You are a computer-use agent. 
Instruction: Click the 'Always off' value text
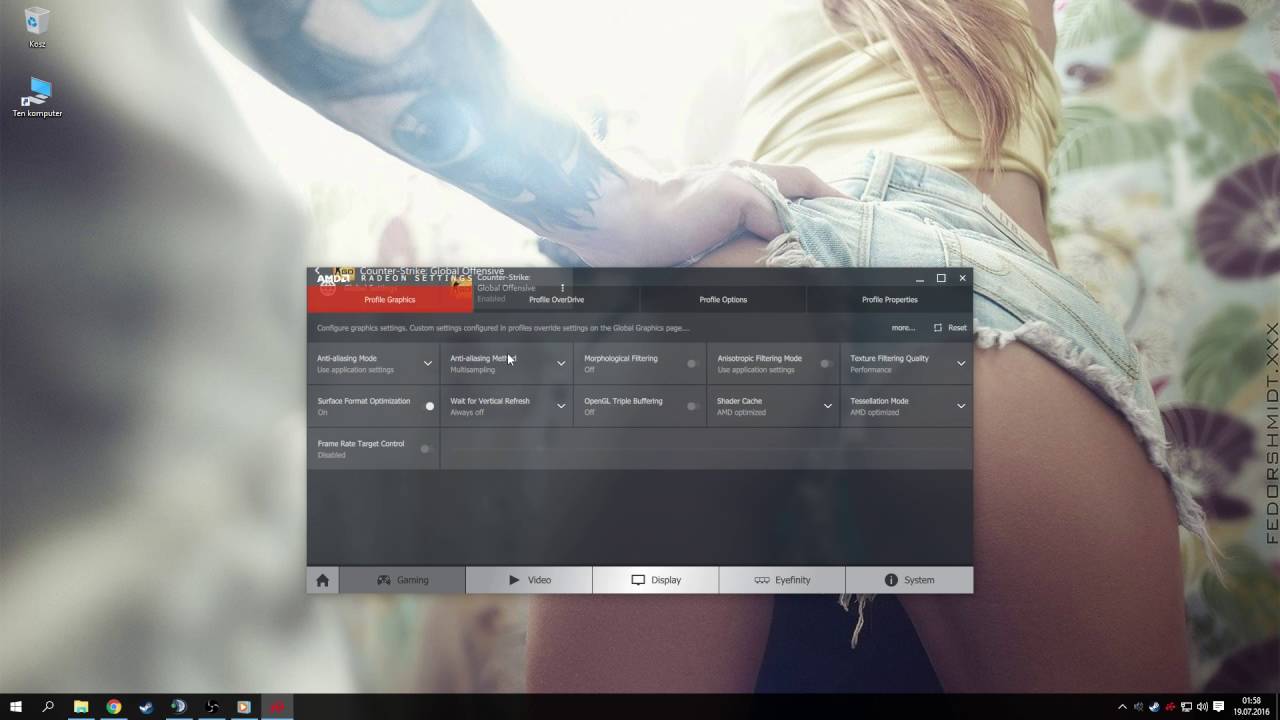467,412
